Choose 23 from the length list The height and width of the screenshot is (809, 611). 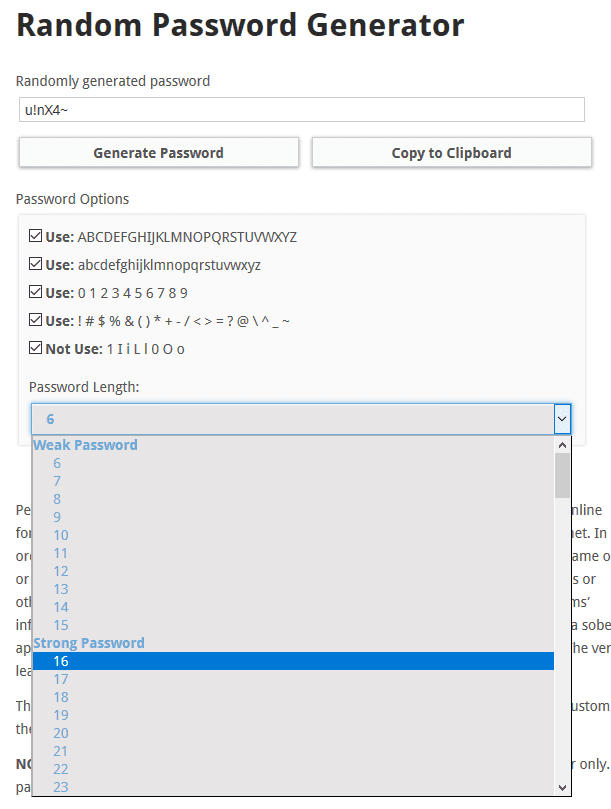(x=61, y=787)
